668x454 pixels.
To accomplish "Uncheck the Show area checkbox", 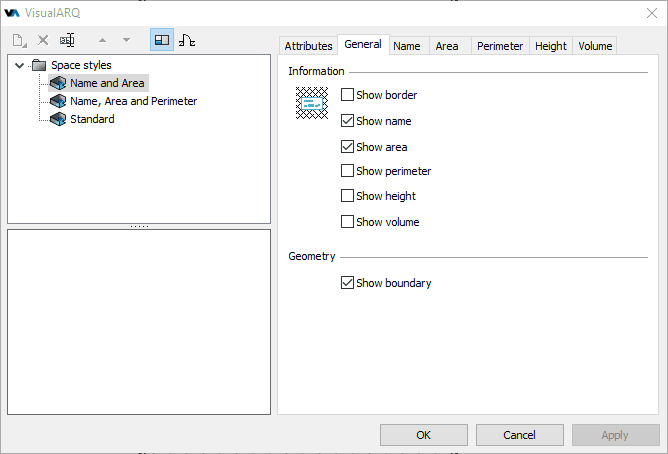I will 347,147.
